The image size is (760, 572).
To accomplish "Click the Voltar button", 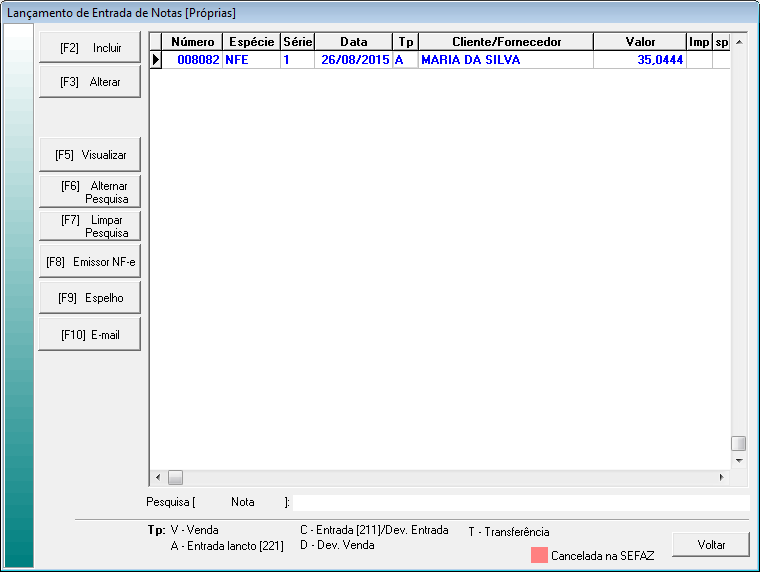I will [x=711, y=545].
